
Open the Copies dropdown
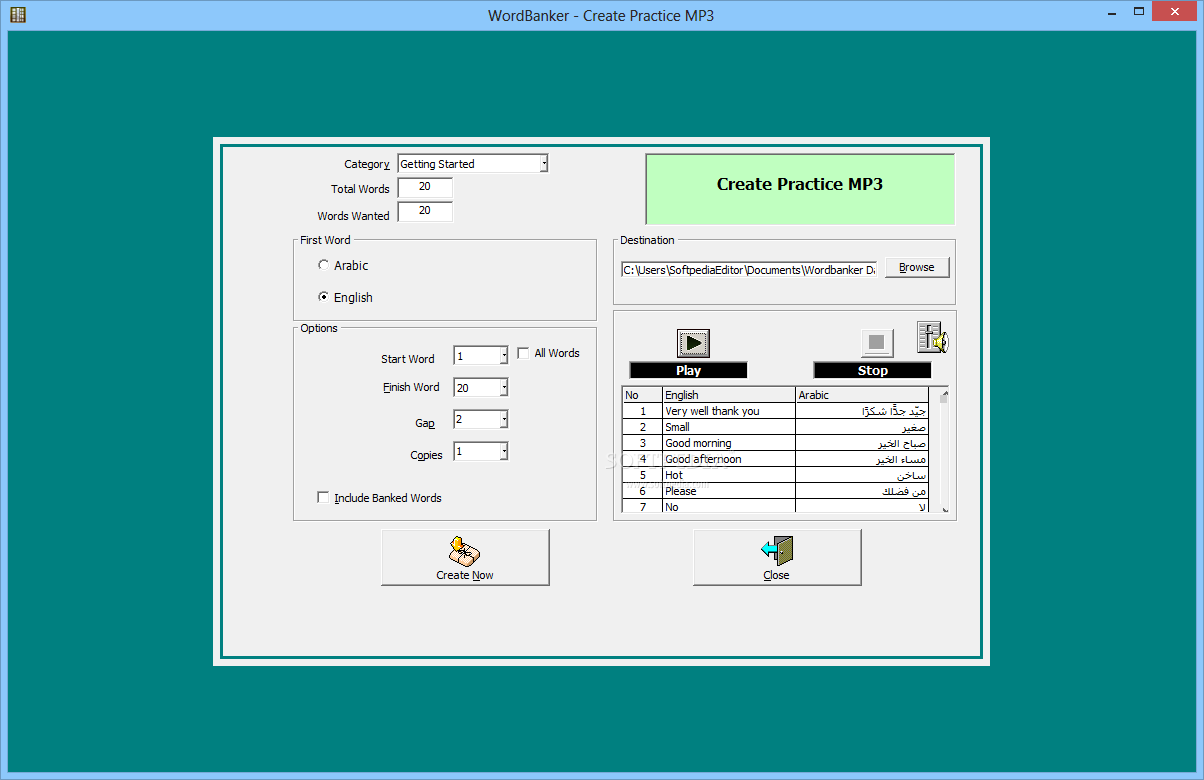(504, 452)
